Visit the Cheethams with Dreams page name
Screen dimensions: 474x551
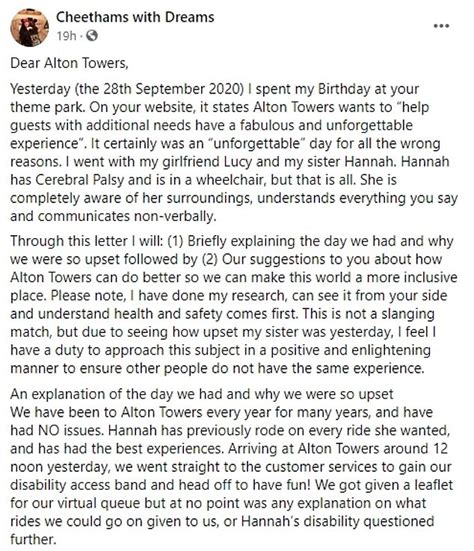coord(135,17)
